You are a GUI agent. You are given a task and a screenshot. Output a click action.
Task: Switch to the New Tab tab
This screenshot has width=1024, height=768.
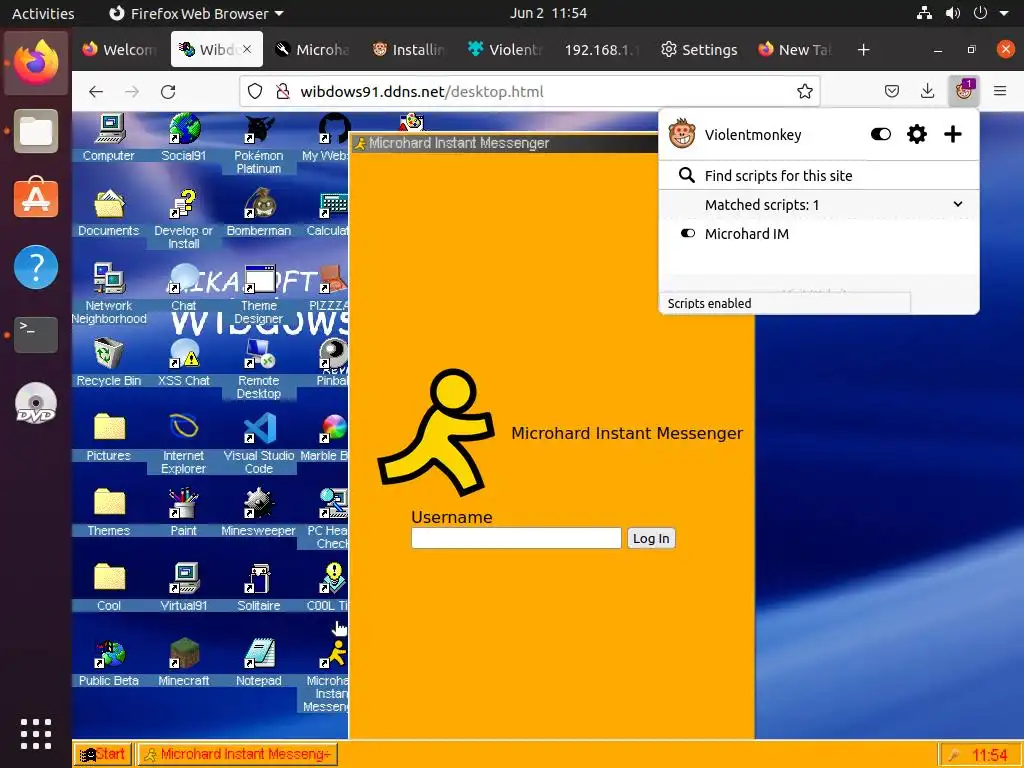coord(795,50)
